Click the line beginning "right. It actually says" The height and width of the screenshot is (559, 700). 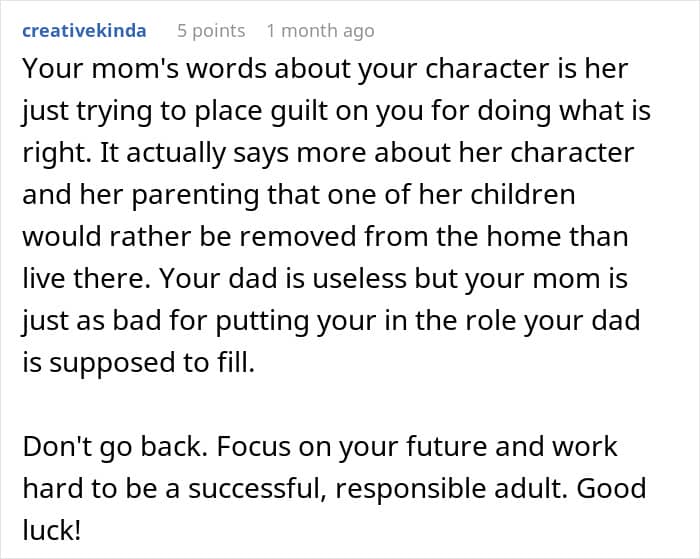pos(328,153)
